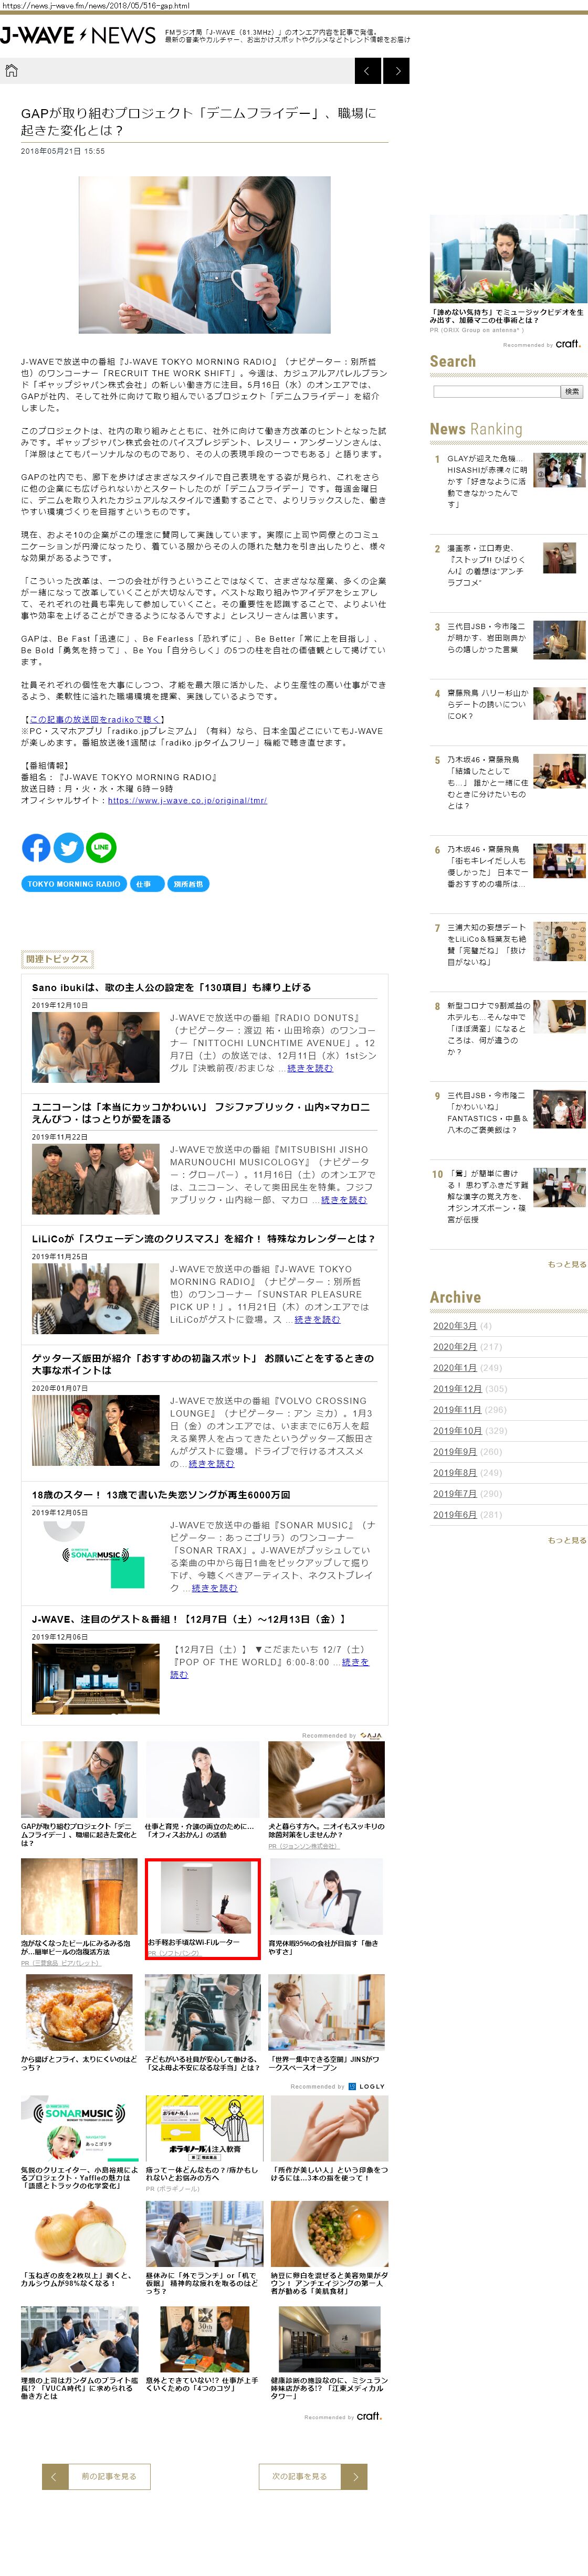Click the search text field

(496, 392)
